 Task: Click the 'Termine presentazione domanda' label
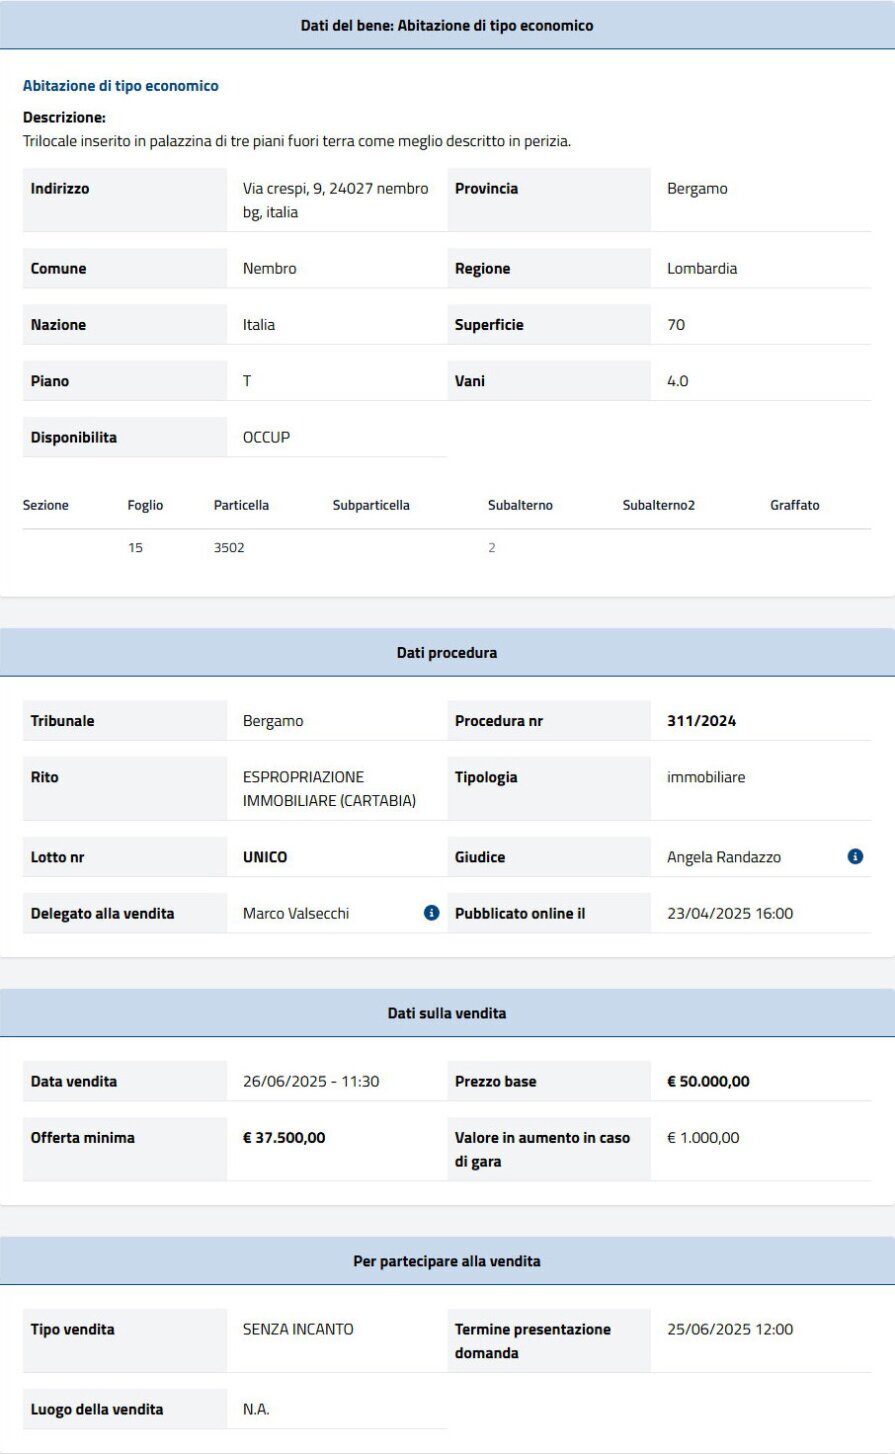(533, 1341)
